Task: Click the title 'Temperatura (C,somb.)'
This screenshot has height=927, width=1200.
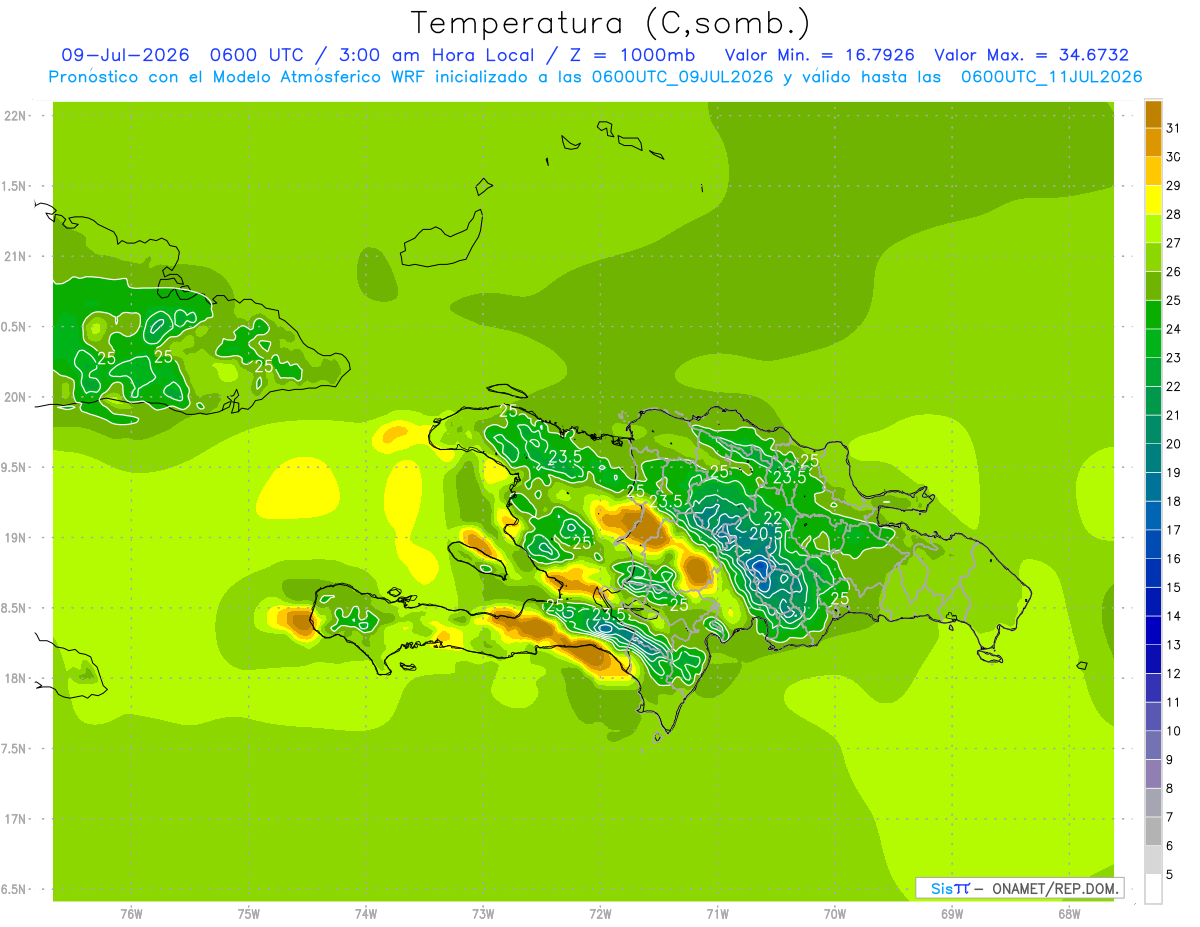Action: pos(611,22)
